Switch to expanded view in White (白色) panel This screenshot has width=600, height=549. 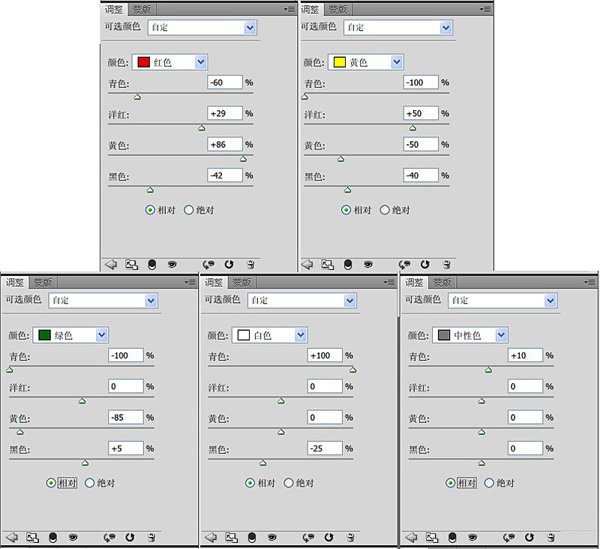(232, 538)
